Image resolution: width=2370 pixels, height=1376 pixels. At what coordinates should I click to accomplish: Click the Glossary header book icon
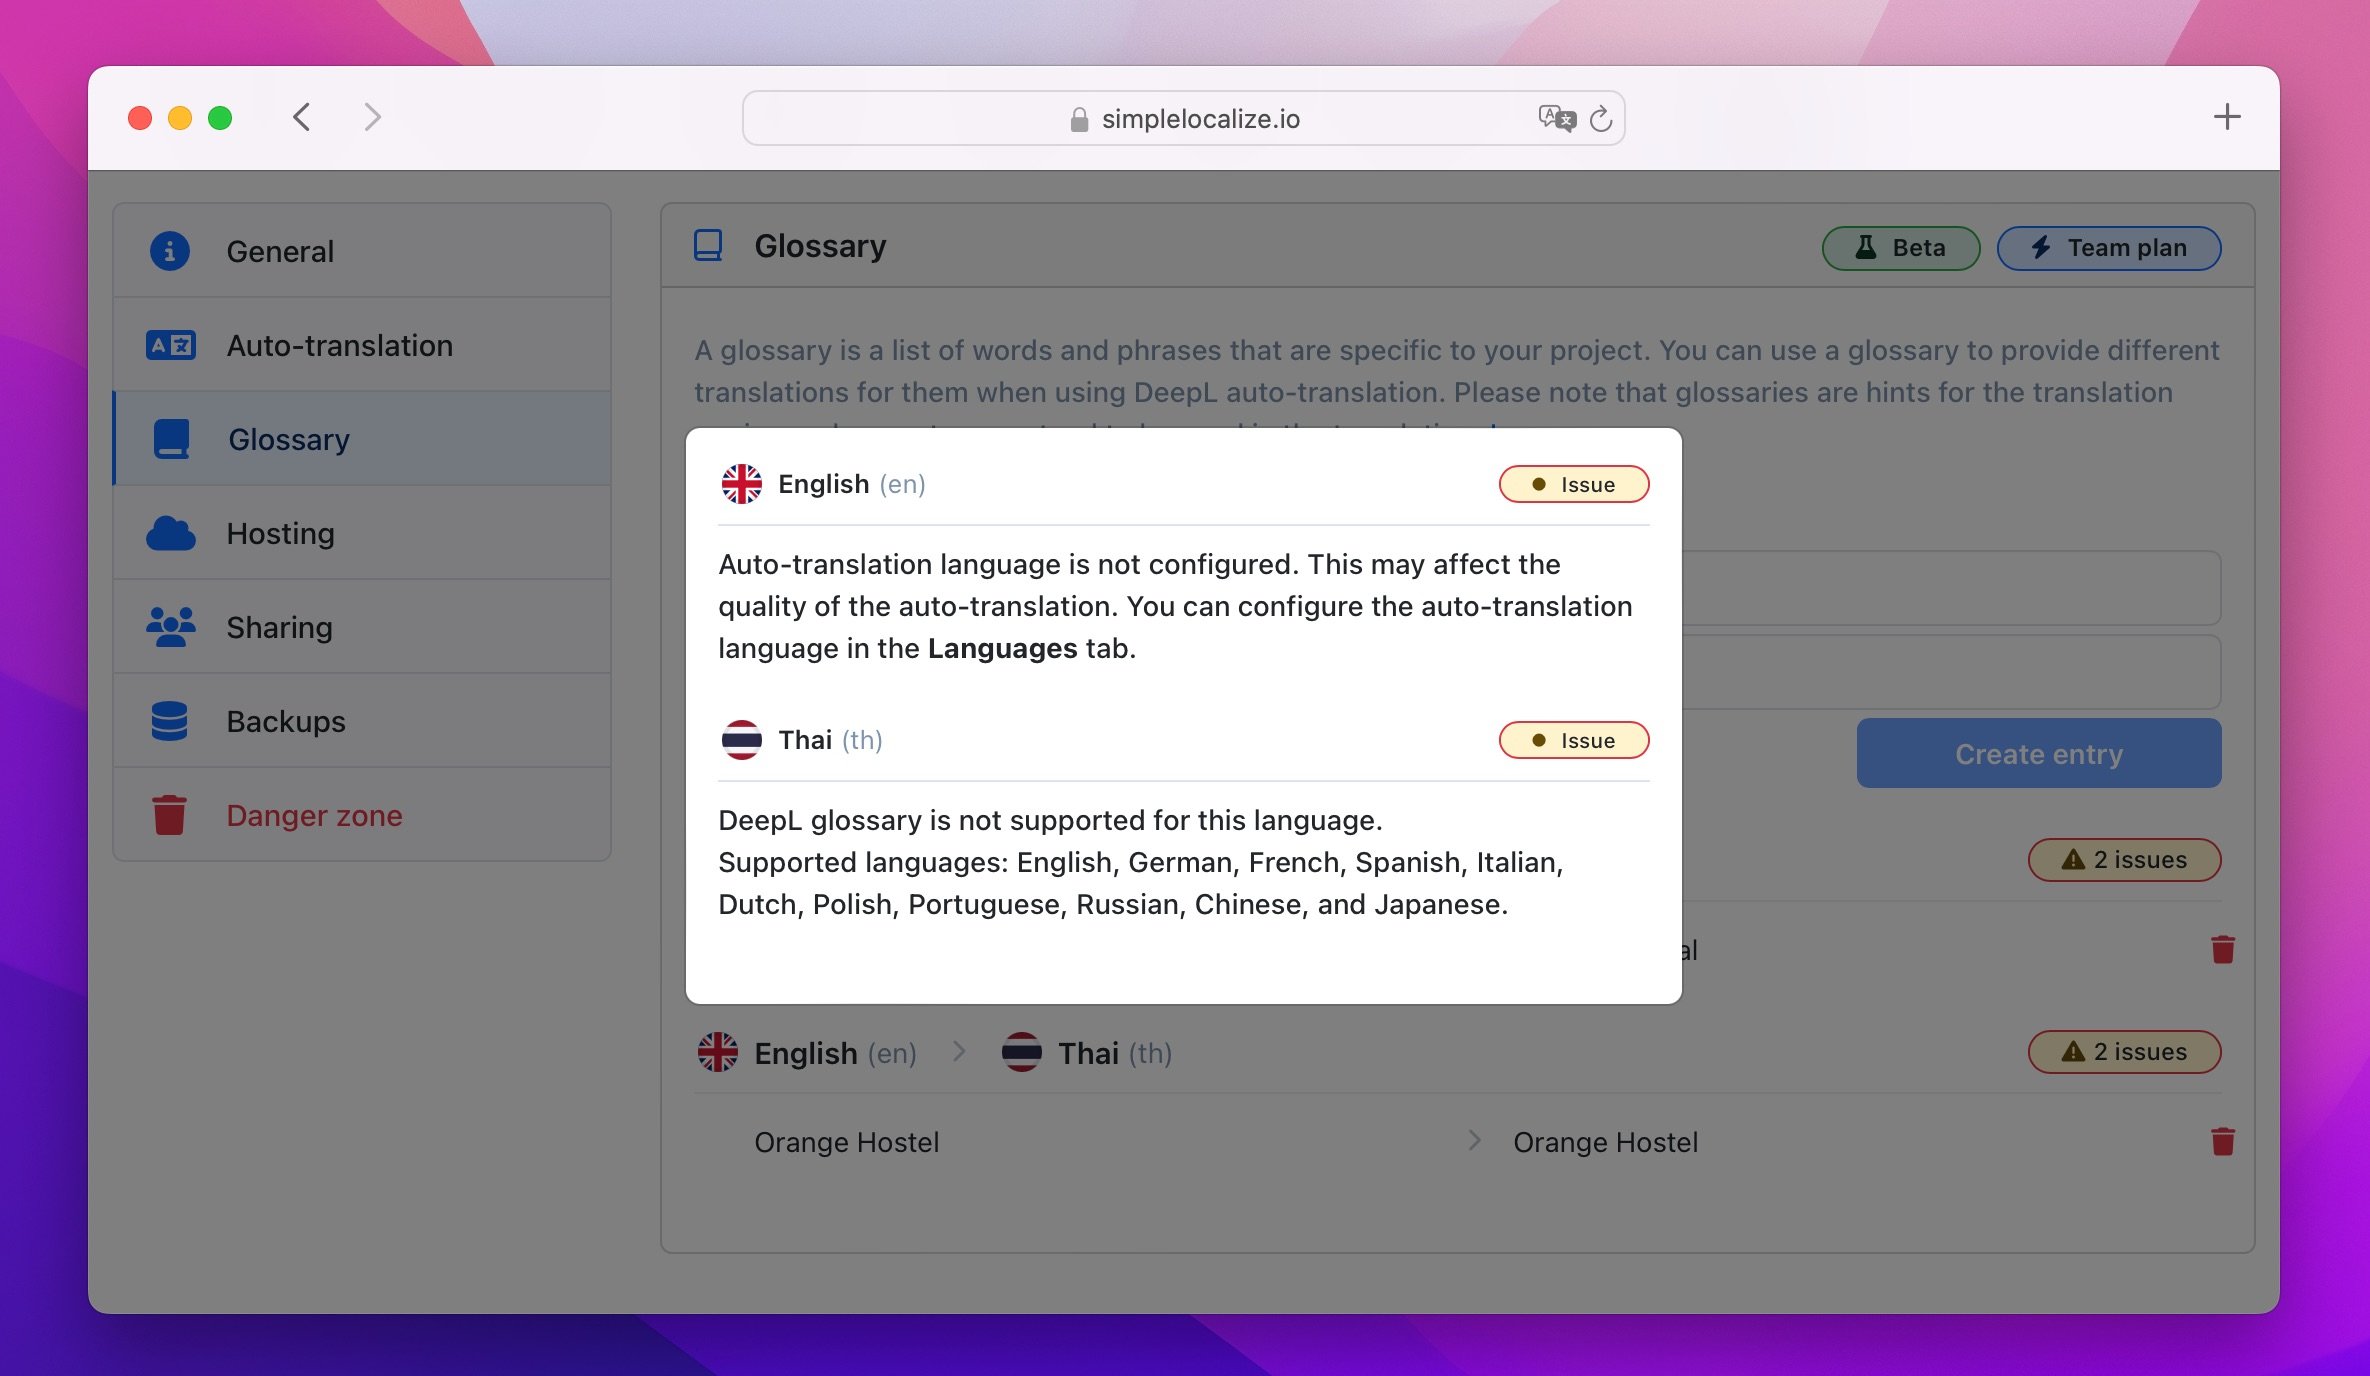(708, 245)
